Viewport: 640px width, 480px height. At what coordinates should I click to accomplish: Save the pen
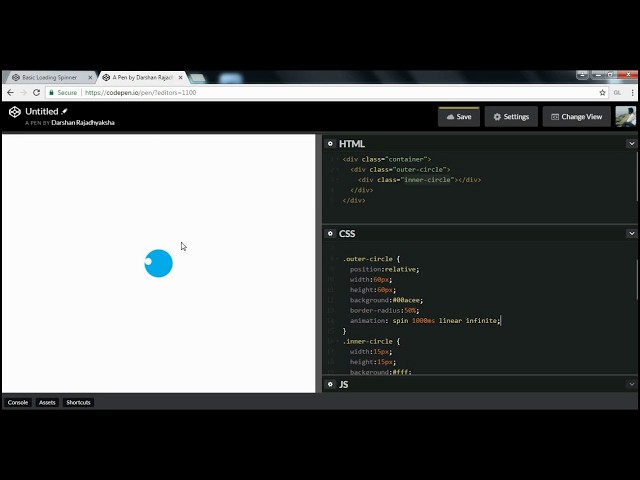click(459, 117)
